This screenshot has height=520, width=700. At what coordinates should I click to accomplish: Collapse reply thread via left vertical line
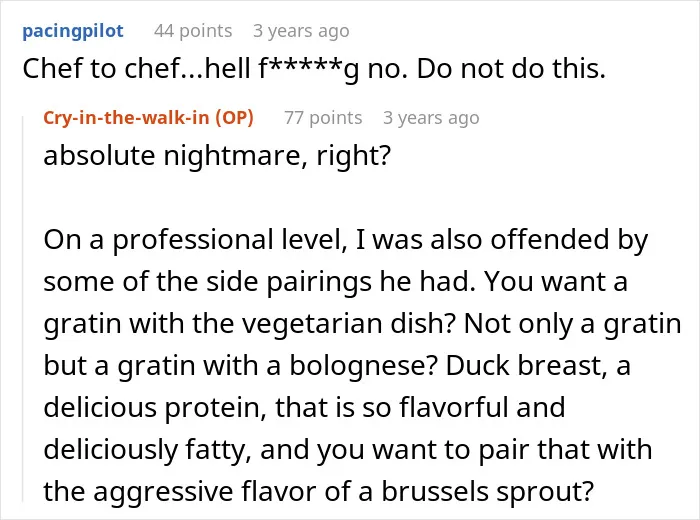(x=23, y=308)
